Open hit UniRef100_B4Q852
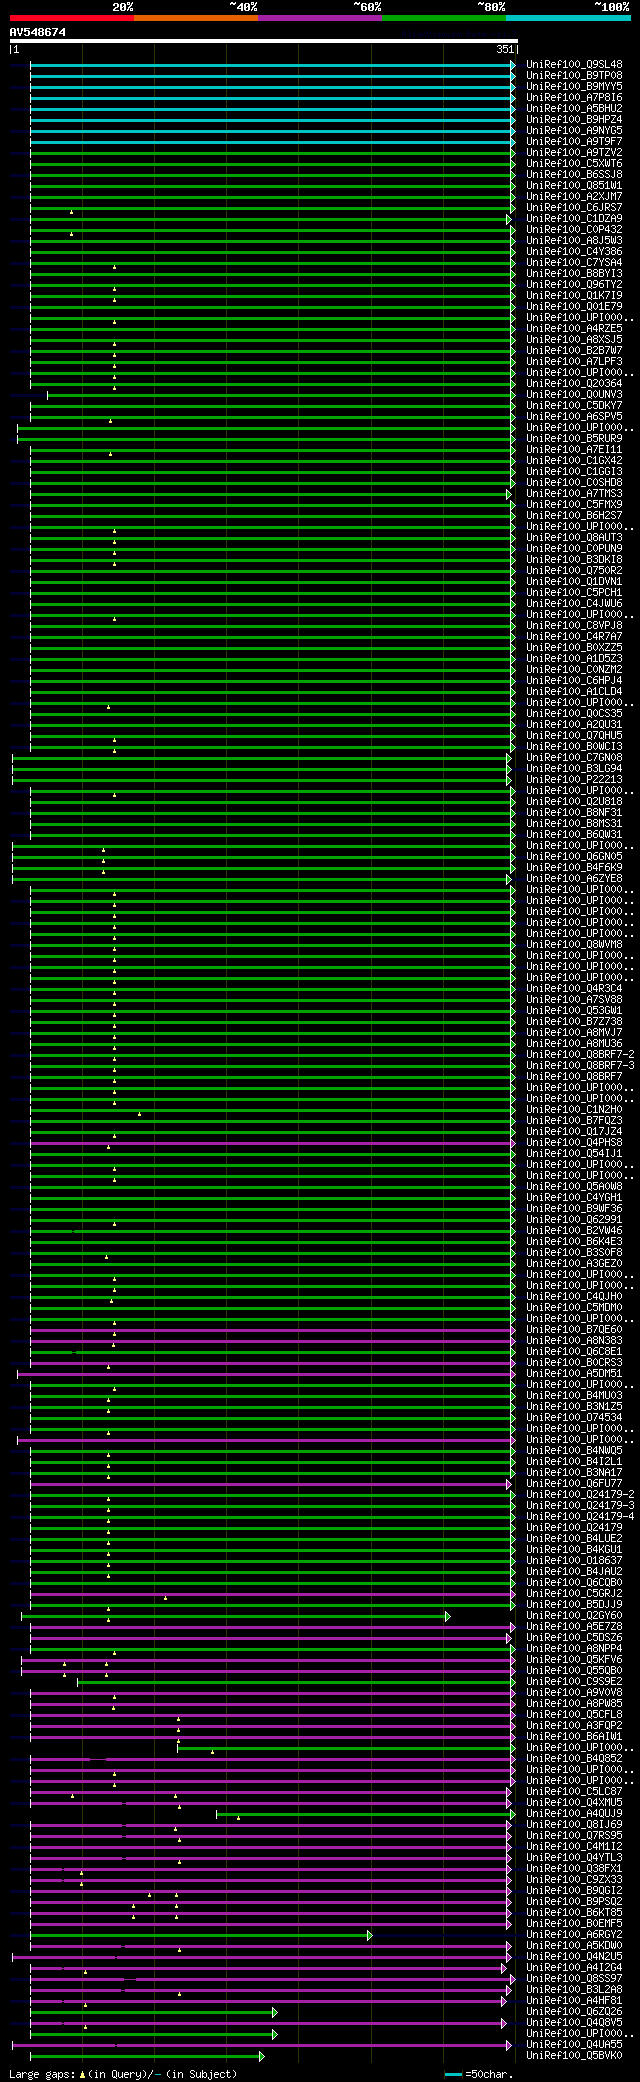The height and width of the screenshot is (2082, 640). tap(574, 1759)
